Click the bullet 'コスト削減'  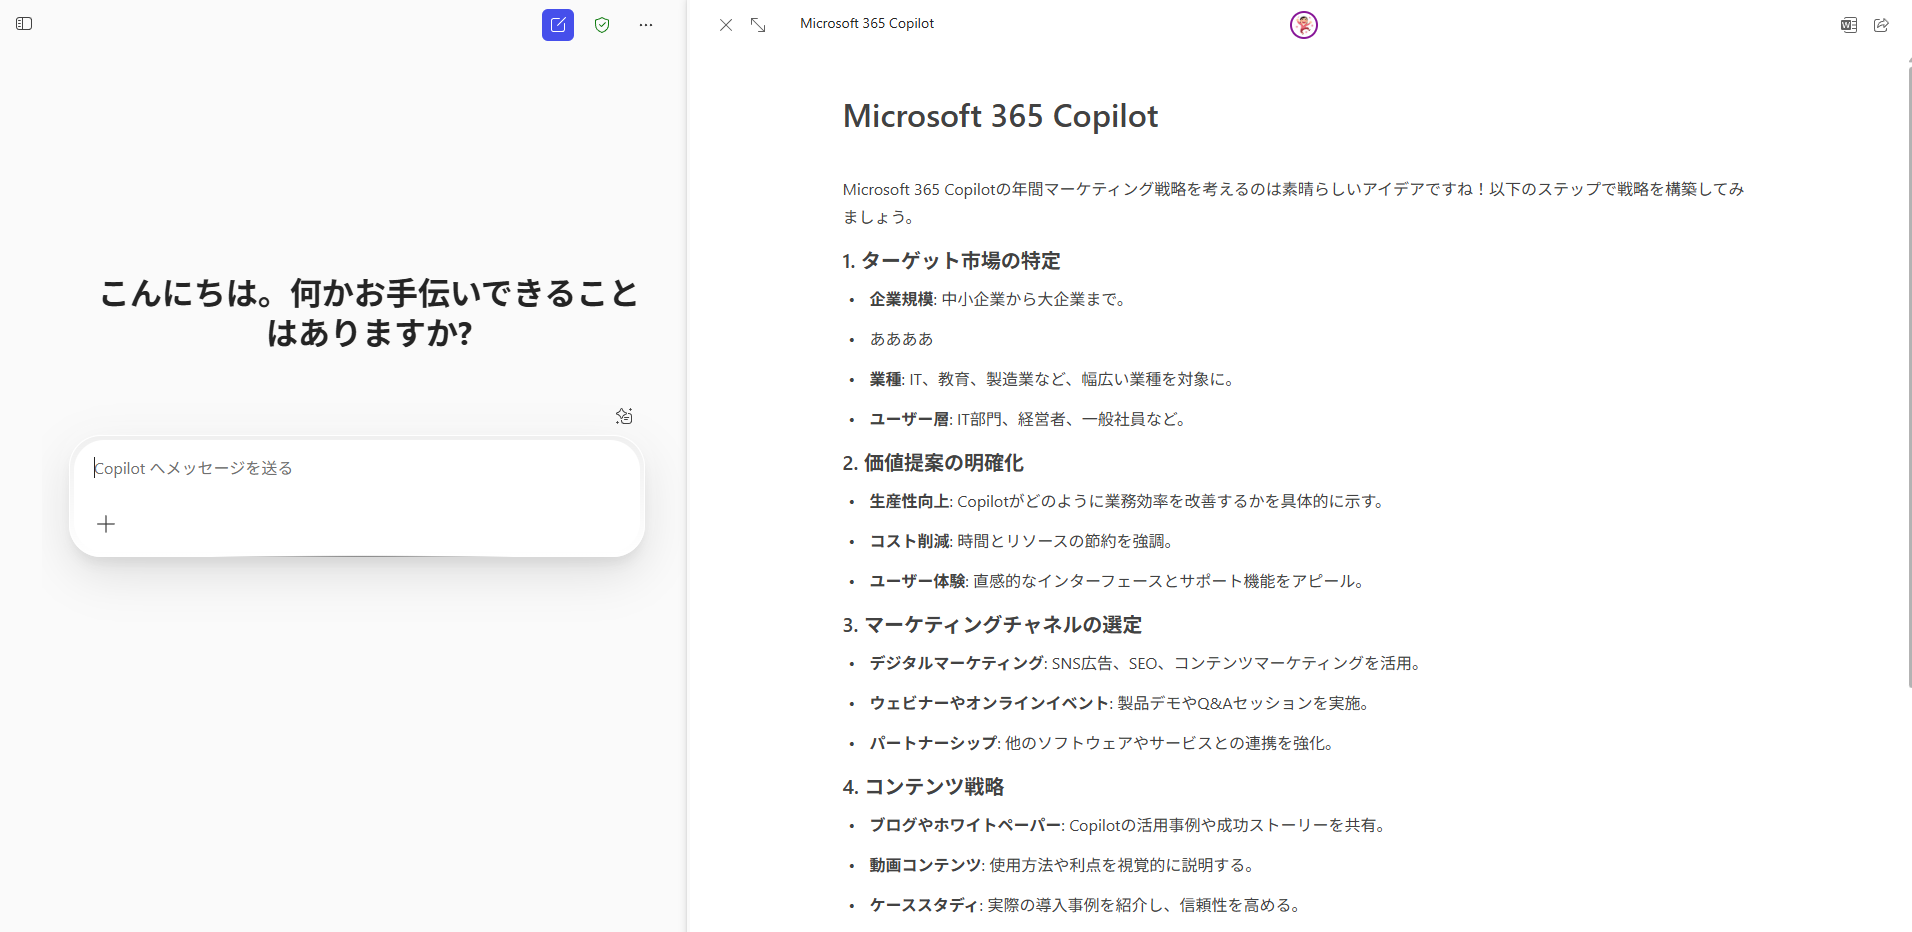pos(1021,541)
